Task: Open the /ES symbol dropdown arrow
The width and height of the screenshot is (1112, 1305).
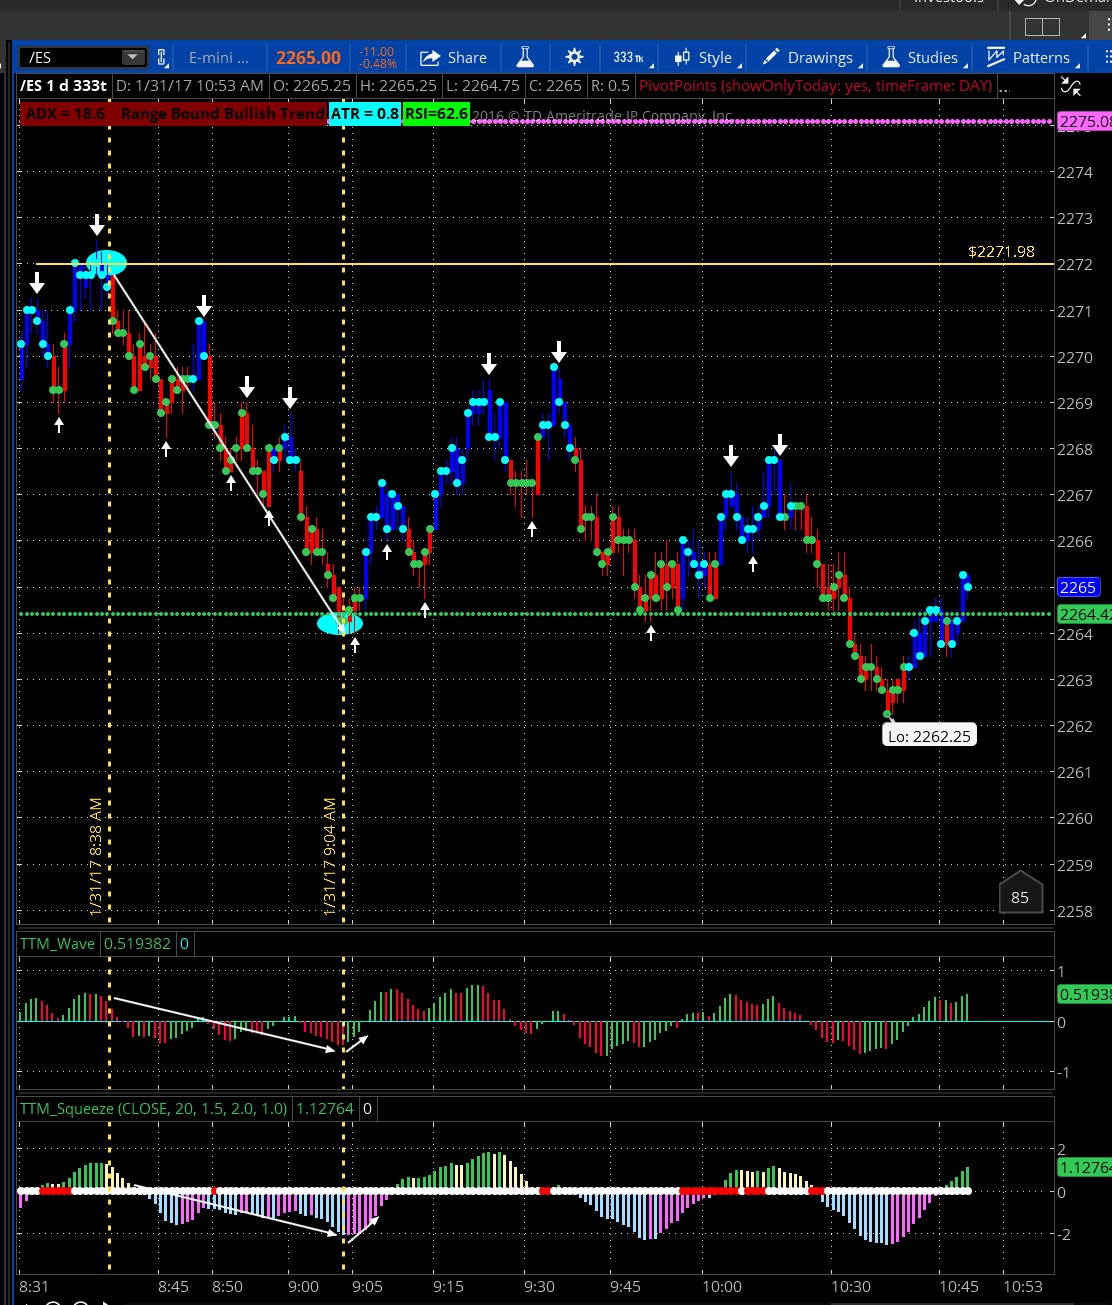Action: (x=132, y=58)
